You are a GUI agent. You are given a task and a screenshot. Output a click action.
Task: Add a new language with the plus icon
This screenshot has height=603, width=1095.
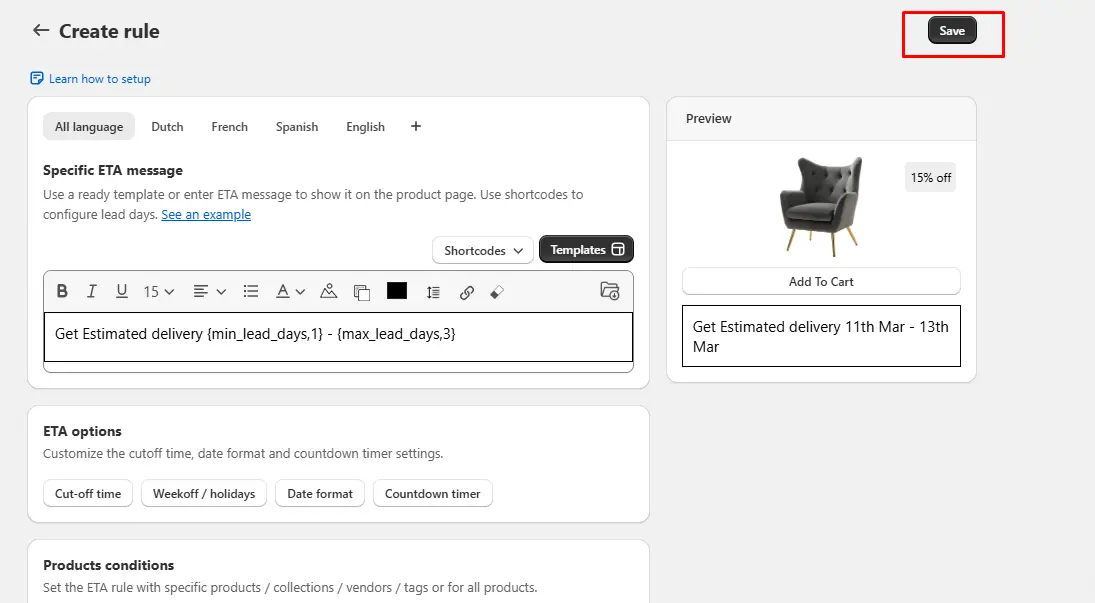click(416, 126)
